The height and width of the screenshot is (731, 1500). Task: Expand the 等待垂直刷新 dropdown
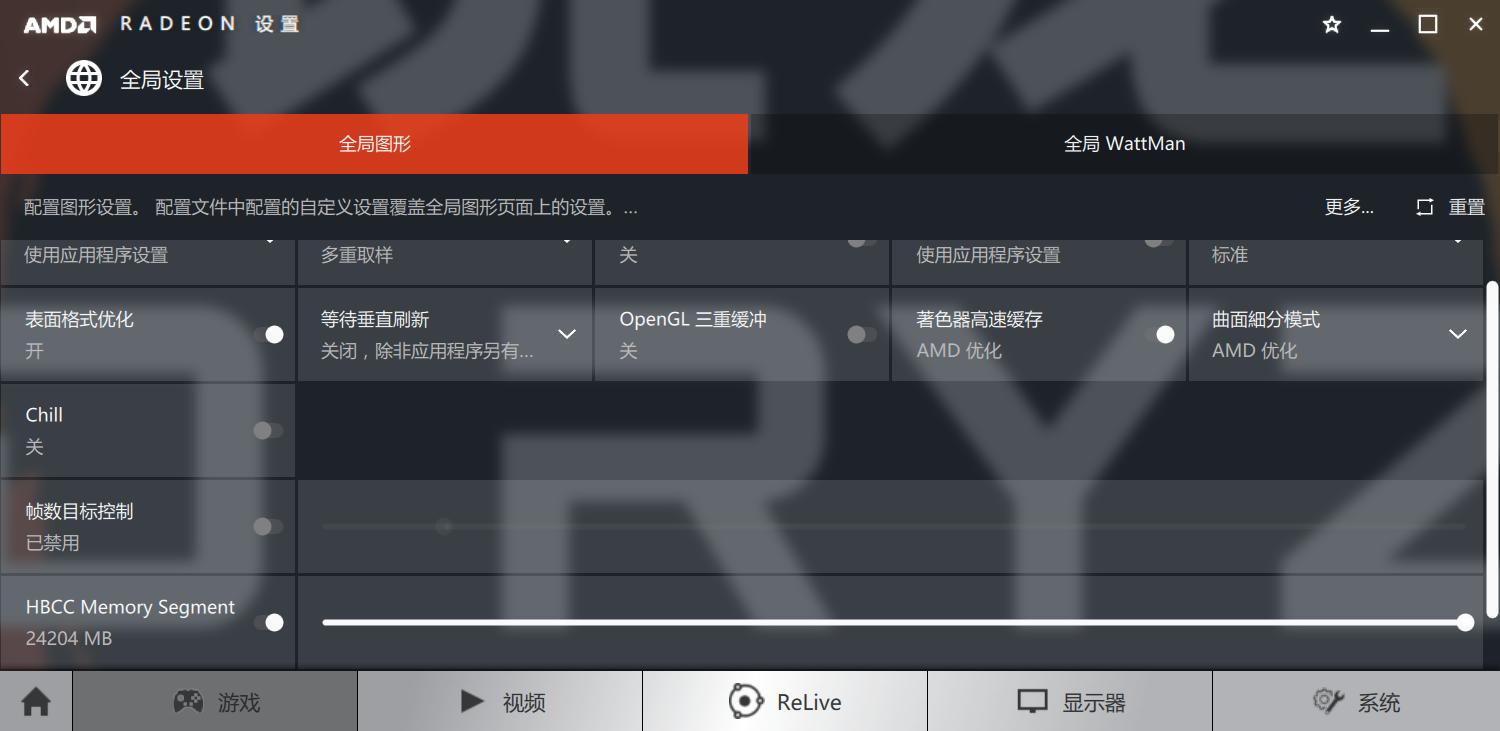tap(567, 334)
